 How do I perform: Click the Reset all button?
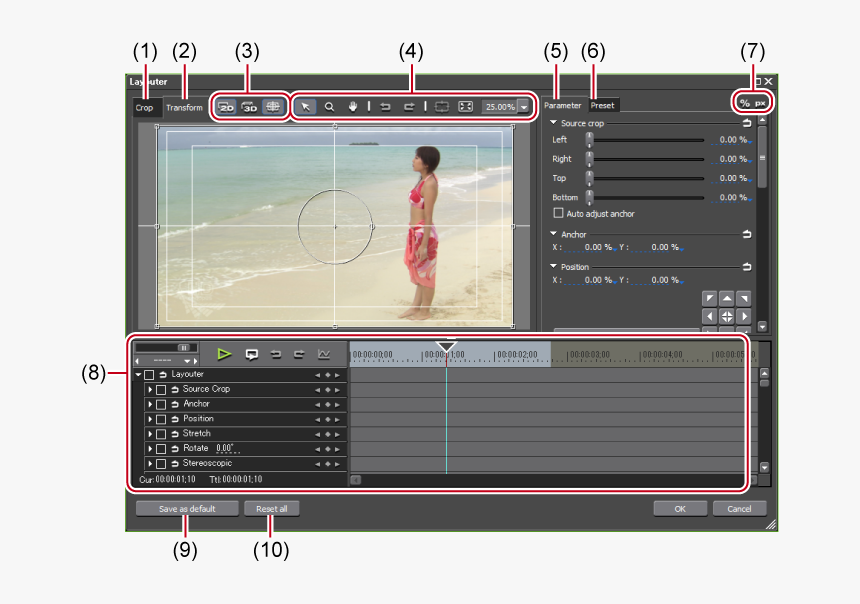(x=271, y=509)
